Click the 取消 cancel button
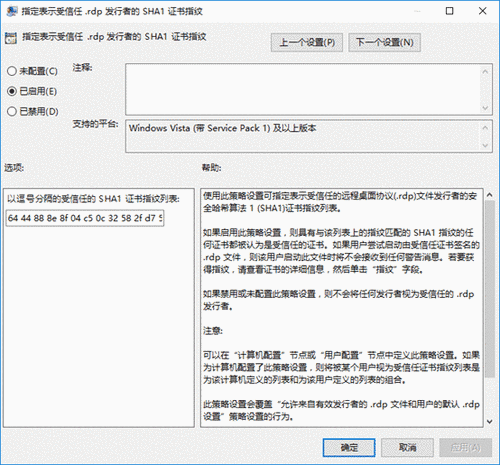Viewport: 500px width, 465px height. tap(407, 447)
